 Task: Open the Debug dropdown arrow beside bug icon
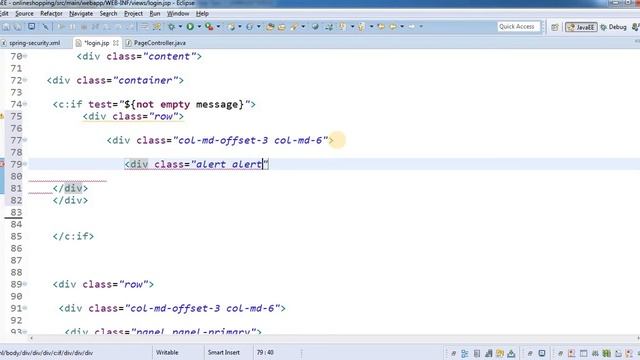point(180,27)
